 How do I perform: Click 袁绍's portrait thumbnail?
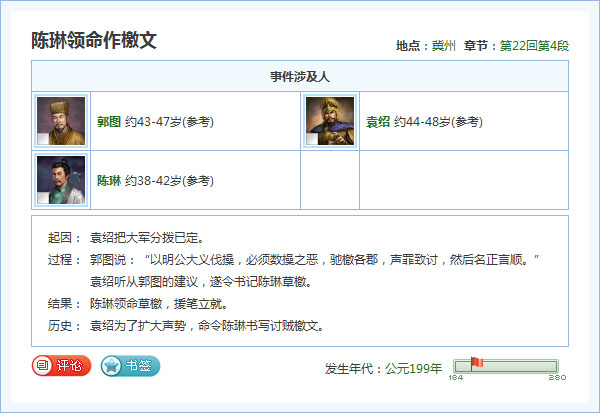click(x=330, y=121)
